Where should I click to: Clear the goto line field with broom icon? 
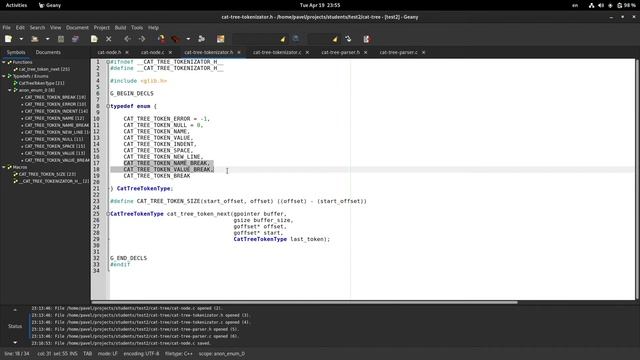click(x=335, y=39)
